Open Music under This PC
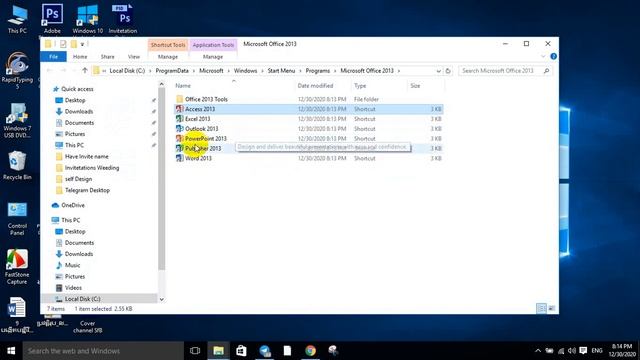The width and height of the screenshot is (640, 360). coord(72,265)
